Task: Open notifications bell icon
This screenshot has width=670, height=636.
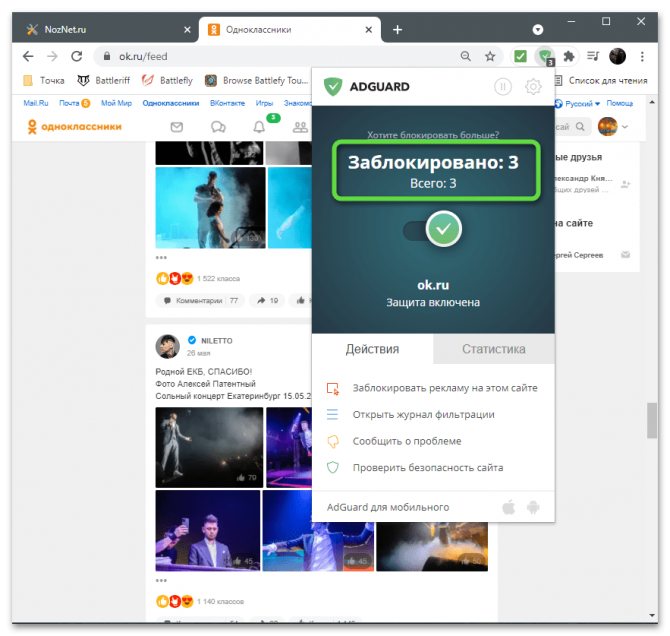Action: point(259,127)
